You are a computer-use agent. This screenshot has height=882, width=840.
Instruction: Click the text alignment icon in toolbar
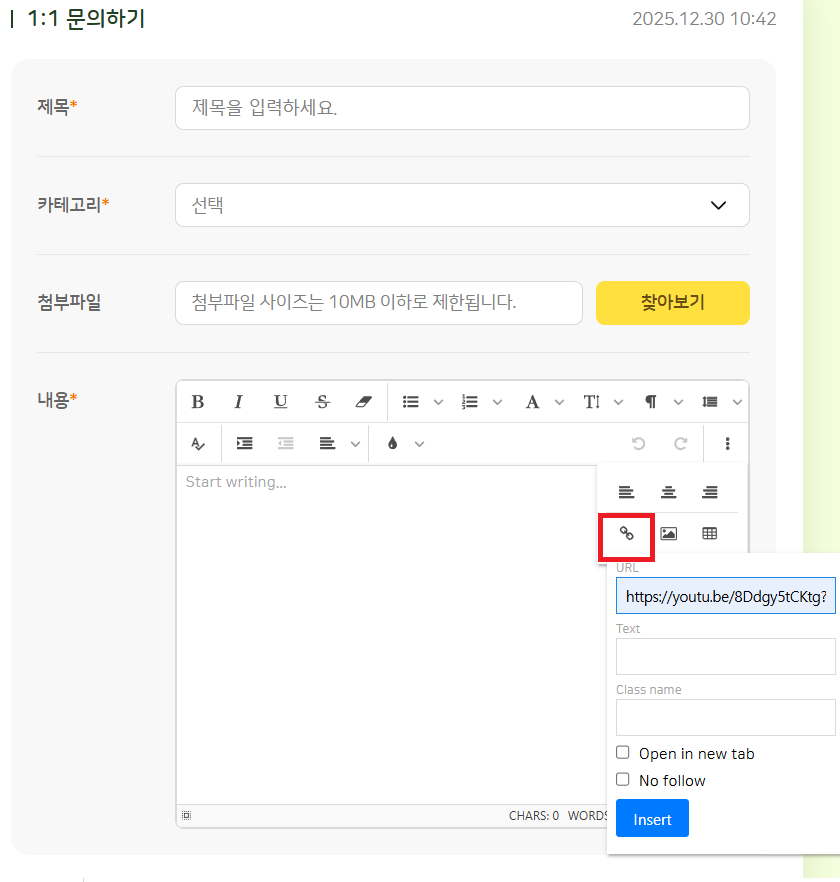pos(327,444)
